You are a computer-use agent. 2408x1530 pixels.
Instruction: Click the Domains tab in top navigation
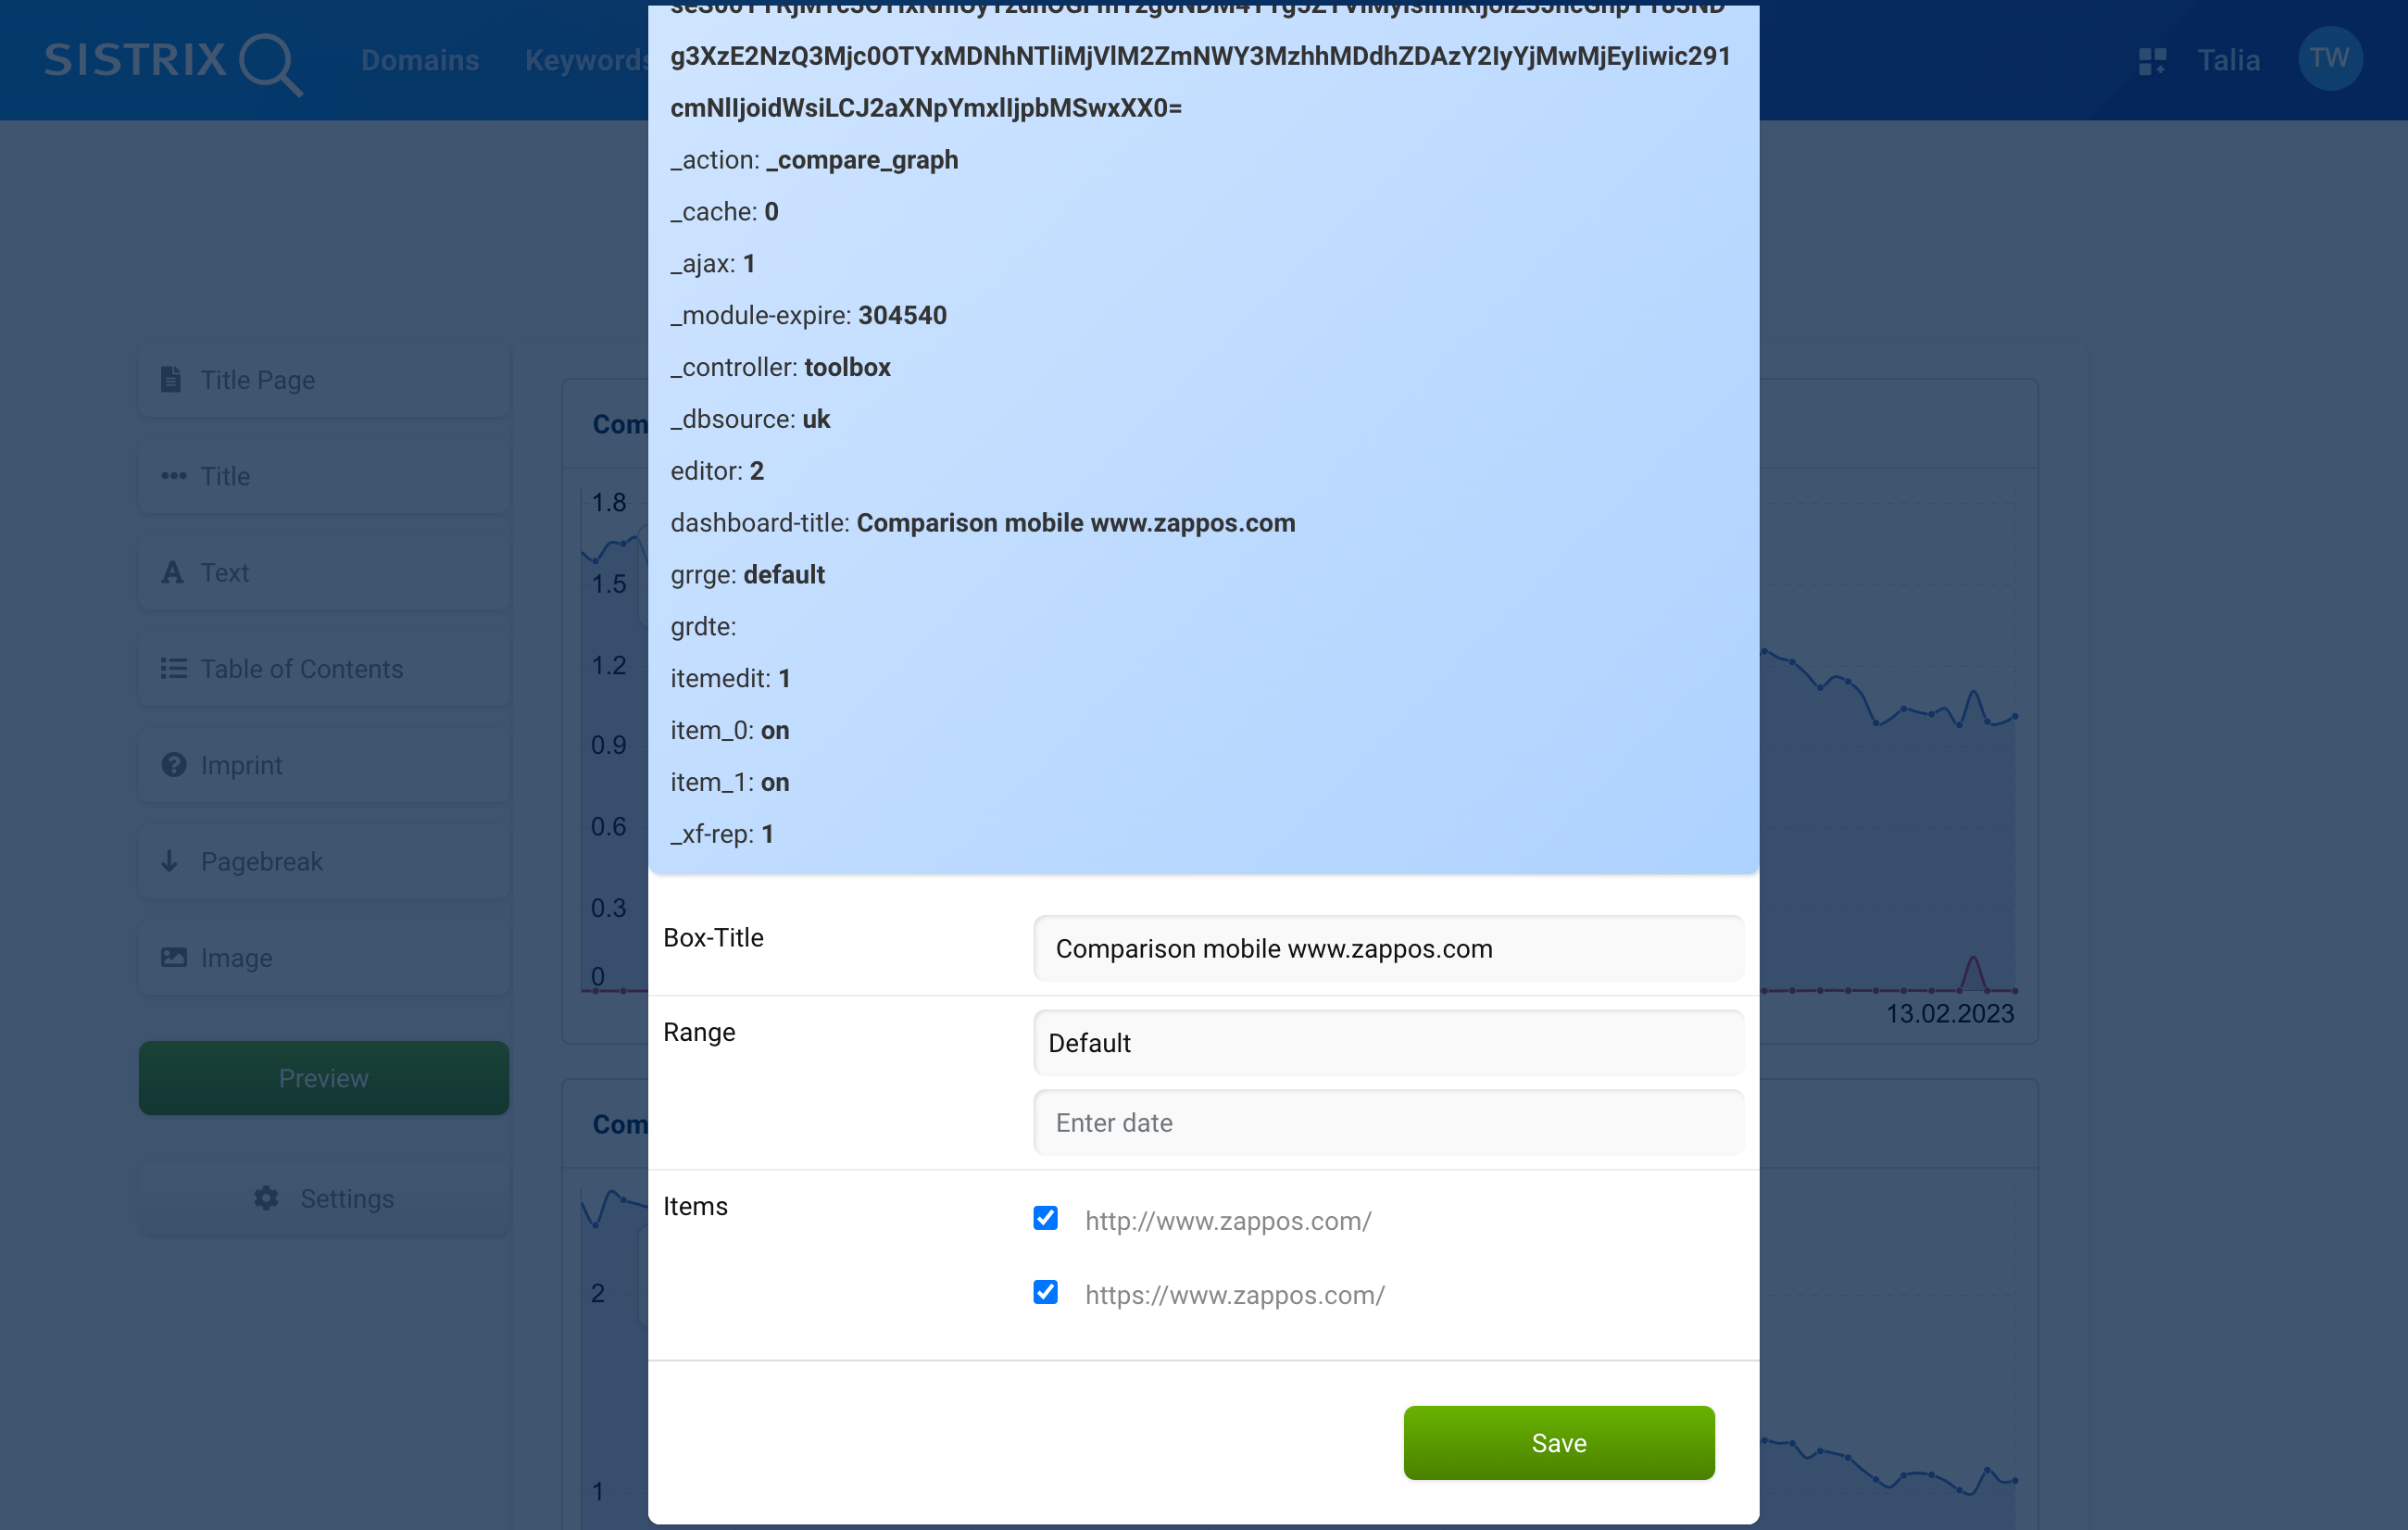click(x=420, y=59)
